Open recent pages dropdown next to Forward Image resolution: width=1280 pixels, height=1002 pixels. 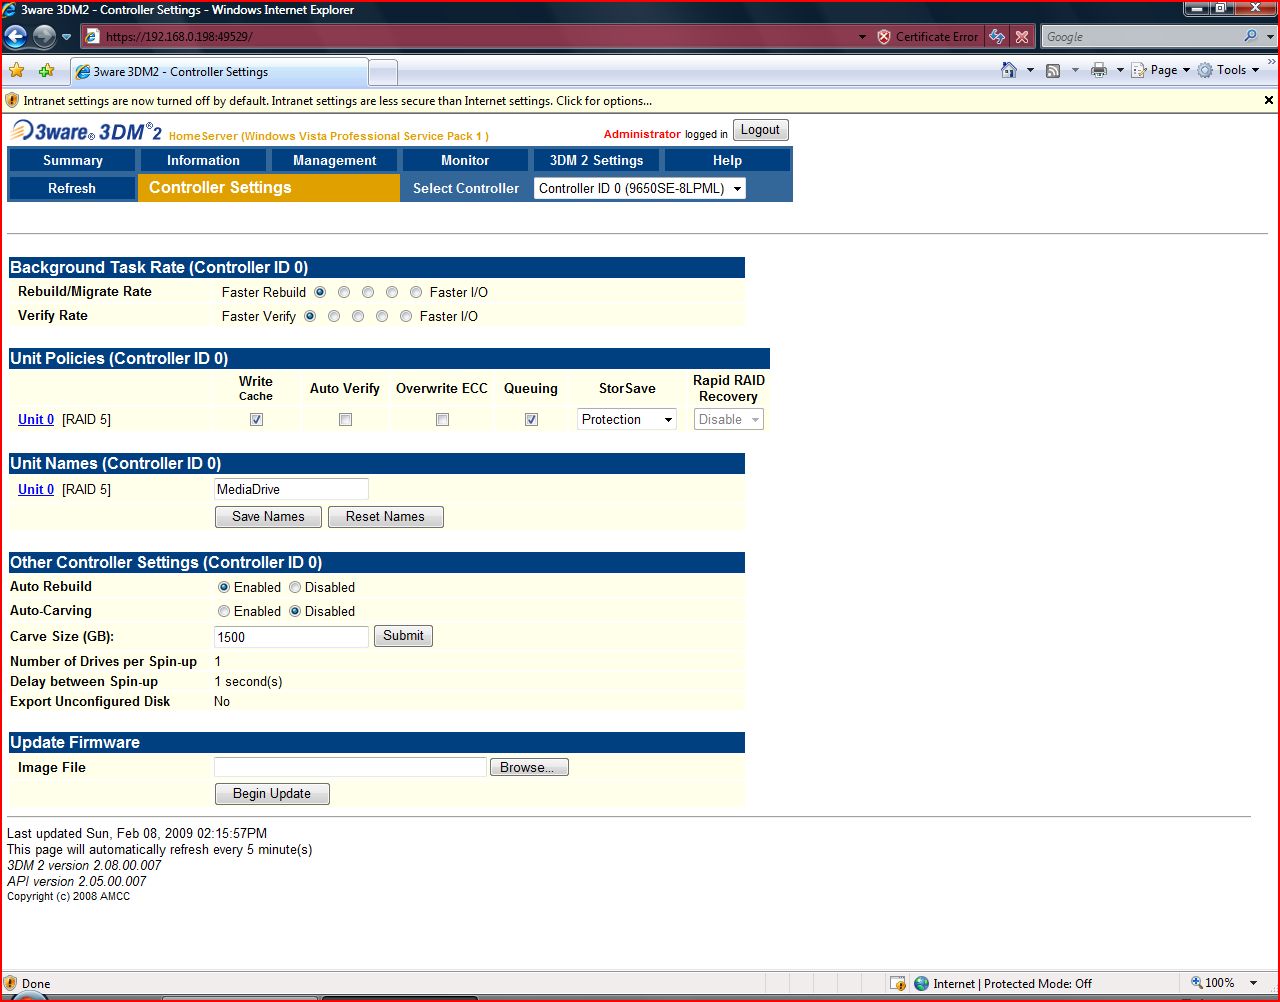67,37
